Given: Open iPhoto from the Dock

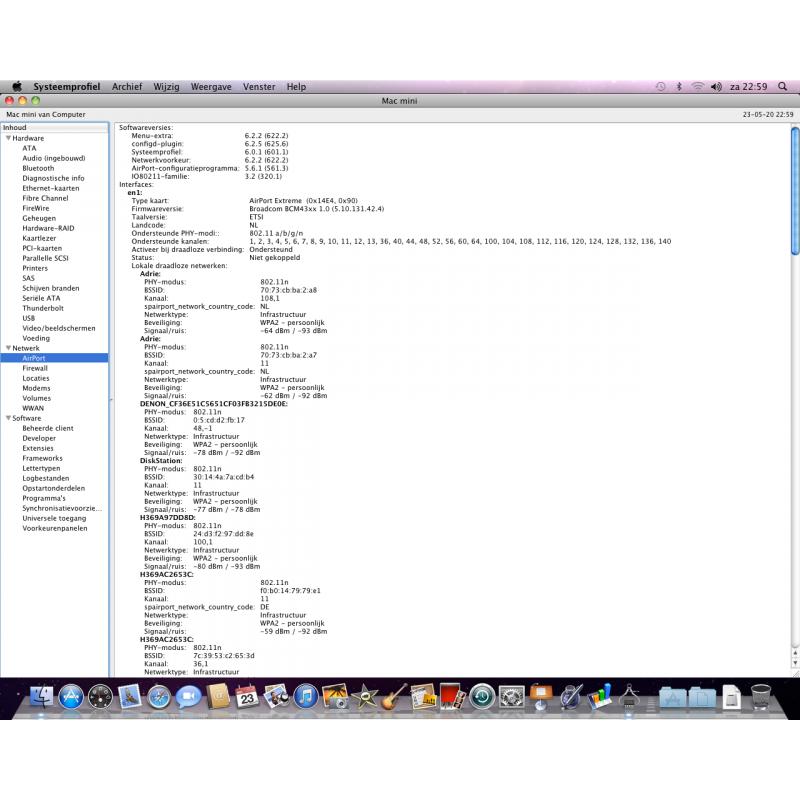Looking at the screenshot, I should coord(335,696).
